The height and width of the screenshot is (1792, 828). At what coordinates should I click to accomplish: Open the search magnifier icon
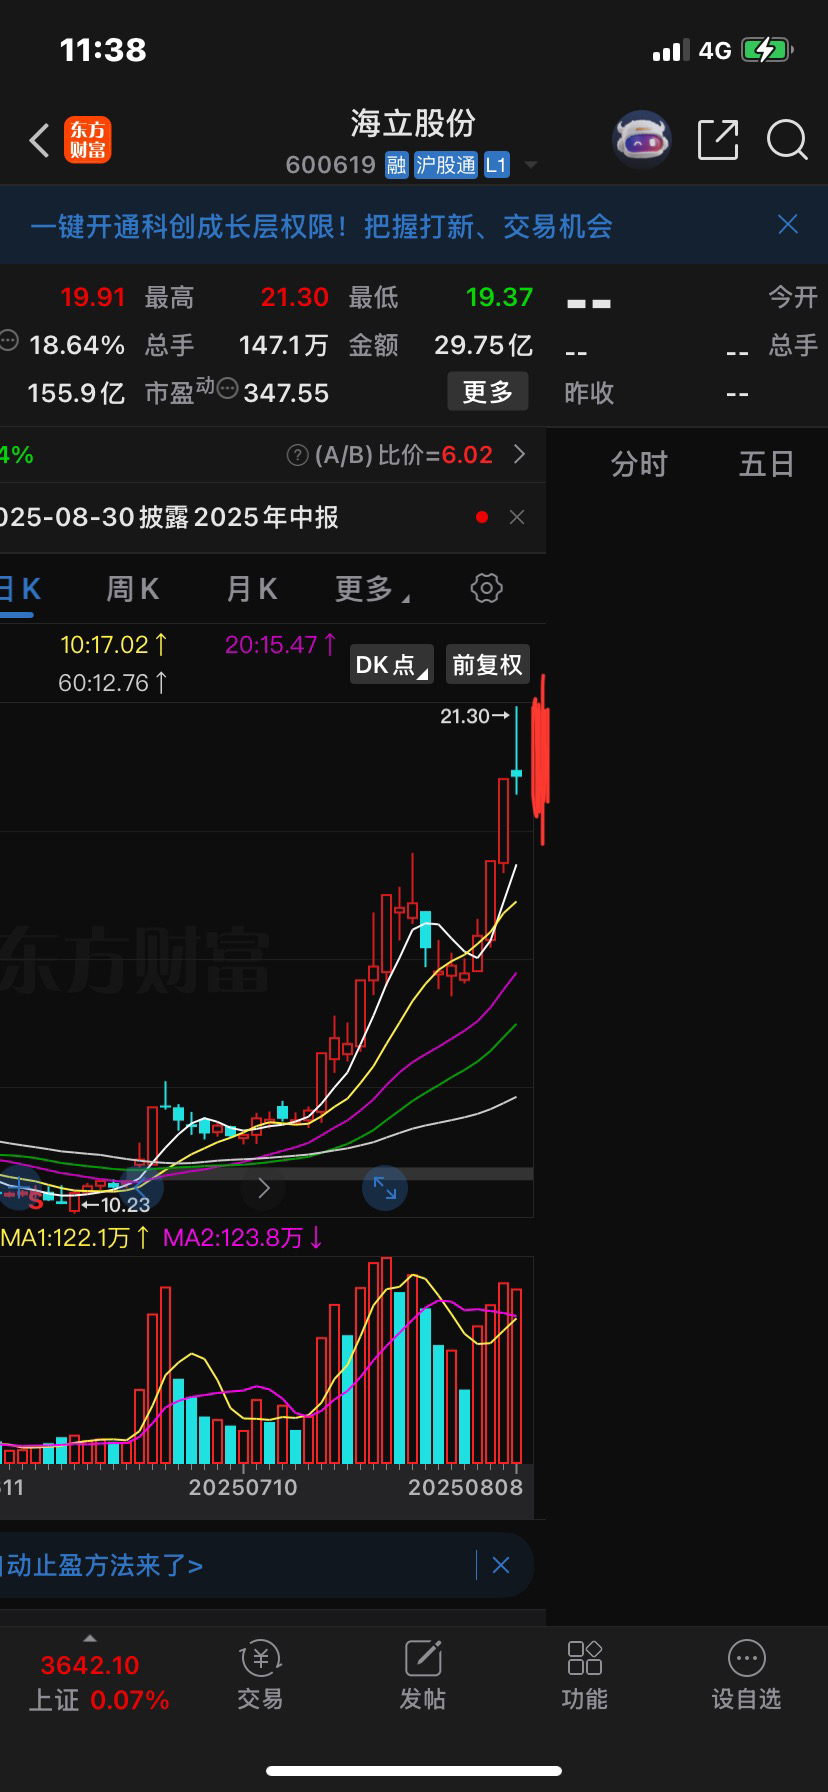pos(787,140)
